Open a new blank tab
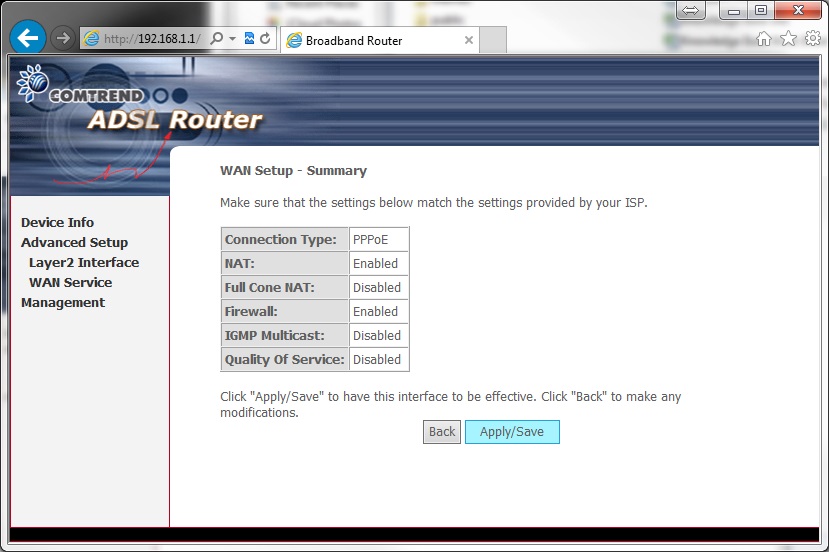829x552 pixels. click(493, 40)
